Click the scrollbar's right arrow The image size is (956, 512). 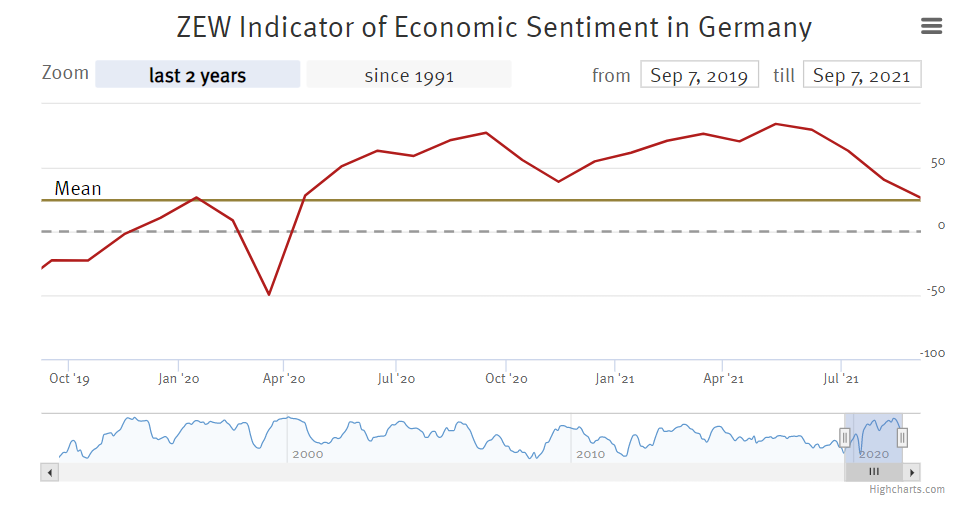click(x=913, y=472)
